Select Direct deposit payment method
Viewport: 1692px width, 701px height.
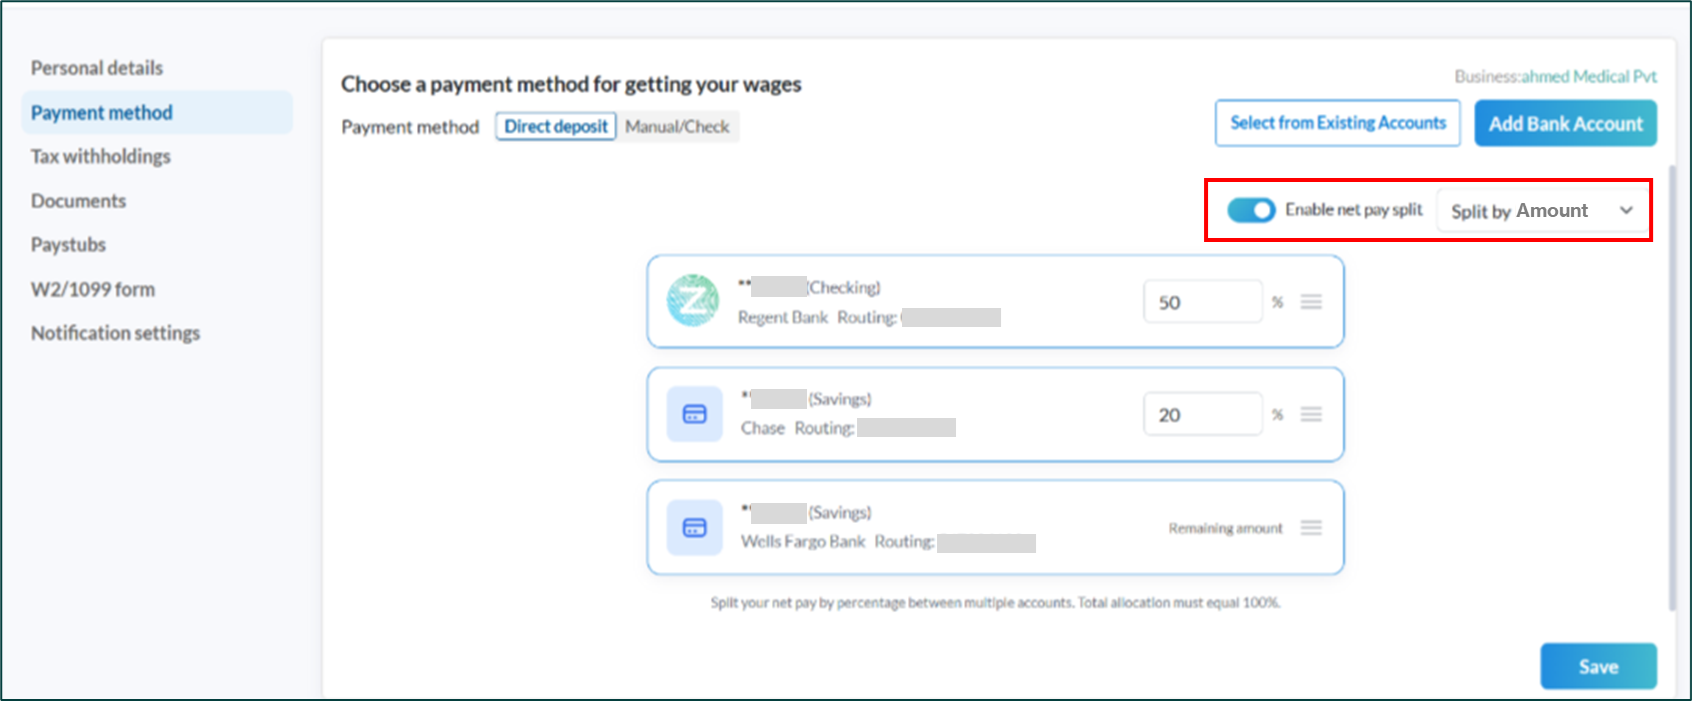556,126
